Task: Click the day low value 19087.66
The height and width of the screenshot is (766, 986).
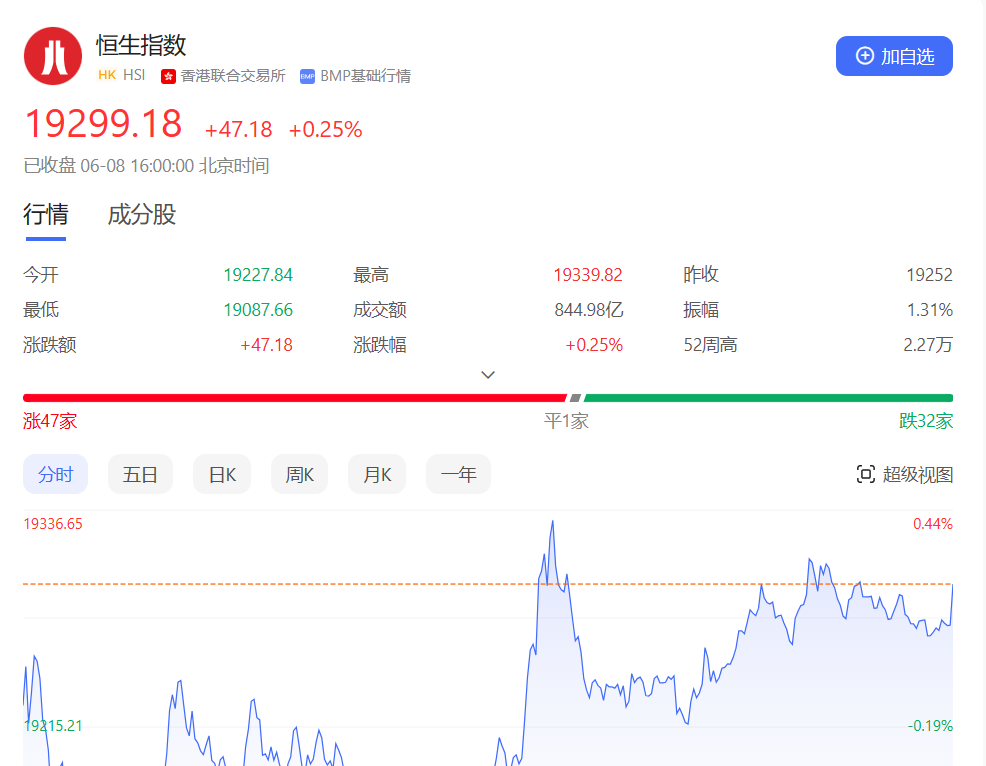Action: pos(258,310)
